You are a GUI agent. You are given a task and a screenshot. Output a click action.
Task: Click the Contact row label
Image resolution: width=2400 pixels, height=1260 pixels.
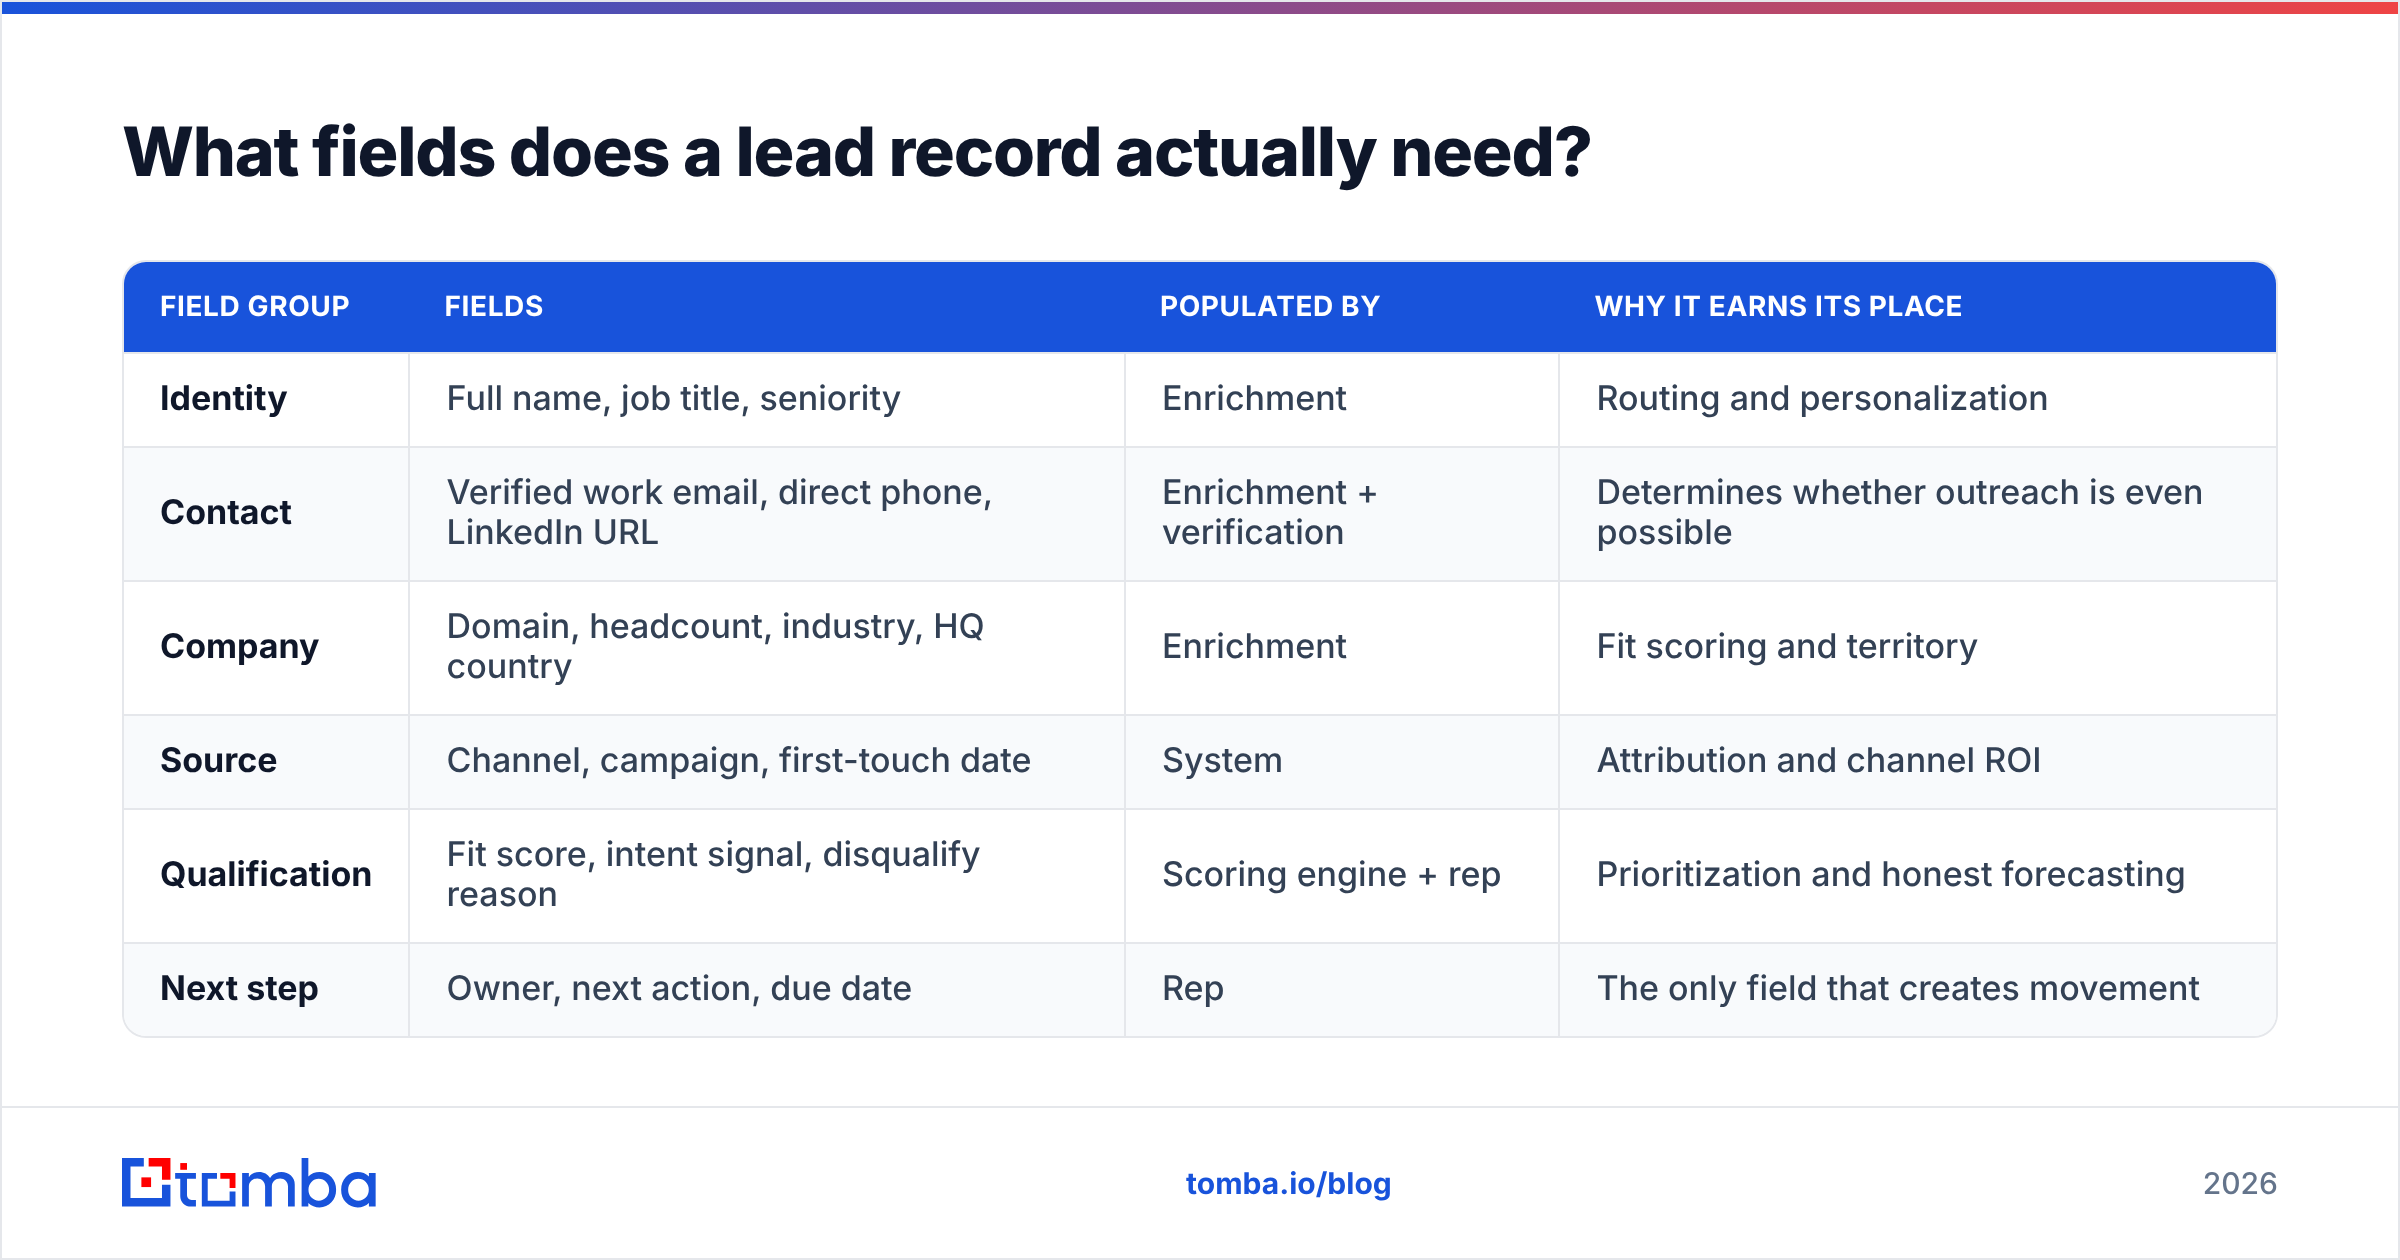click(226, 513)
